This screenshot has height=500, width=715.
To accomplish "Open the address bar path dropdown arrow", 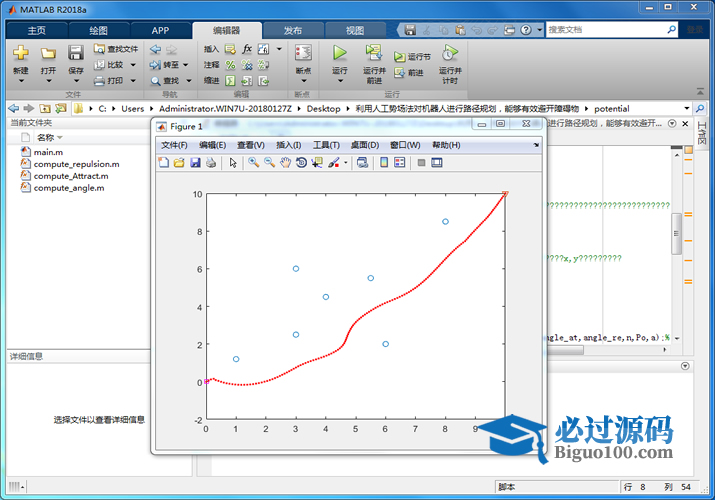I will coord(686,108).
